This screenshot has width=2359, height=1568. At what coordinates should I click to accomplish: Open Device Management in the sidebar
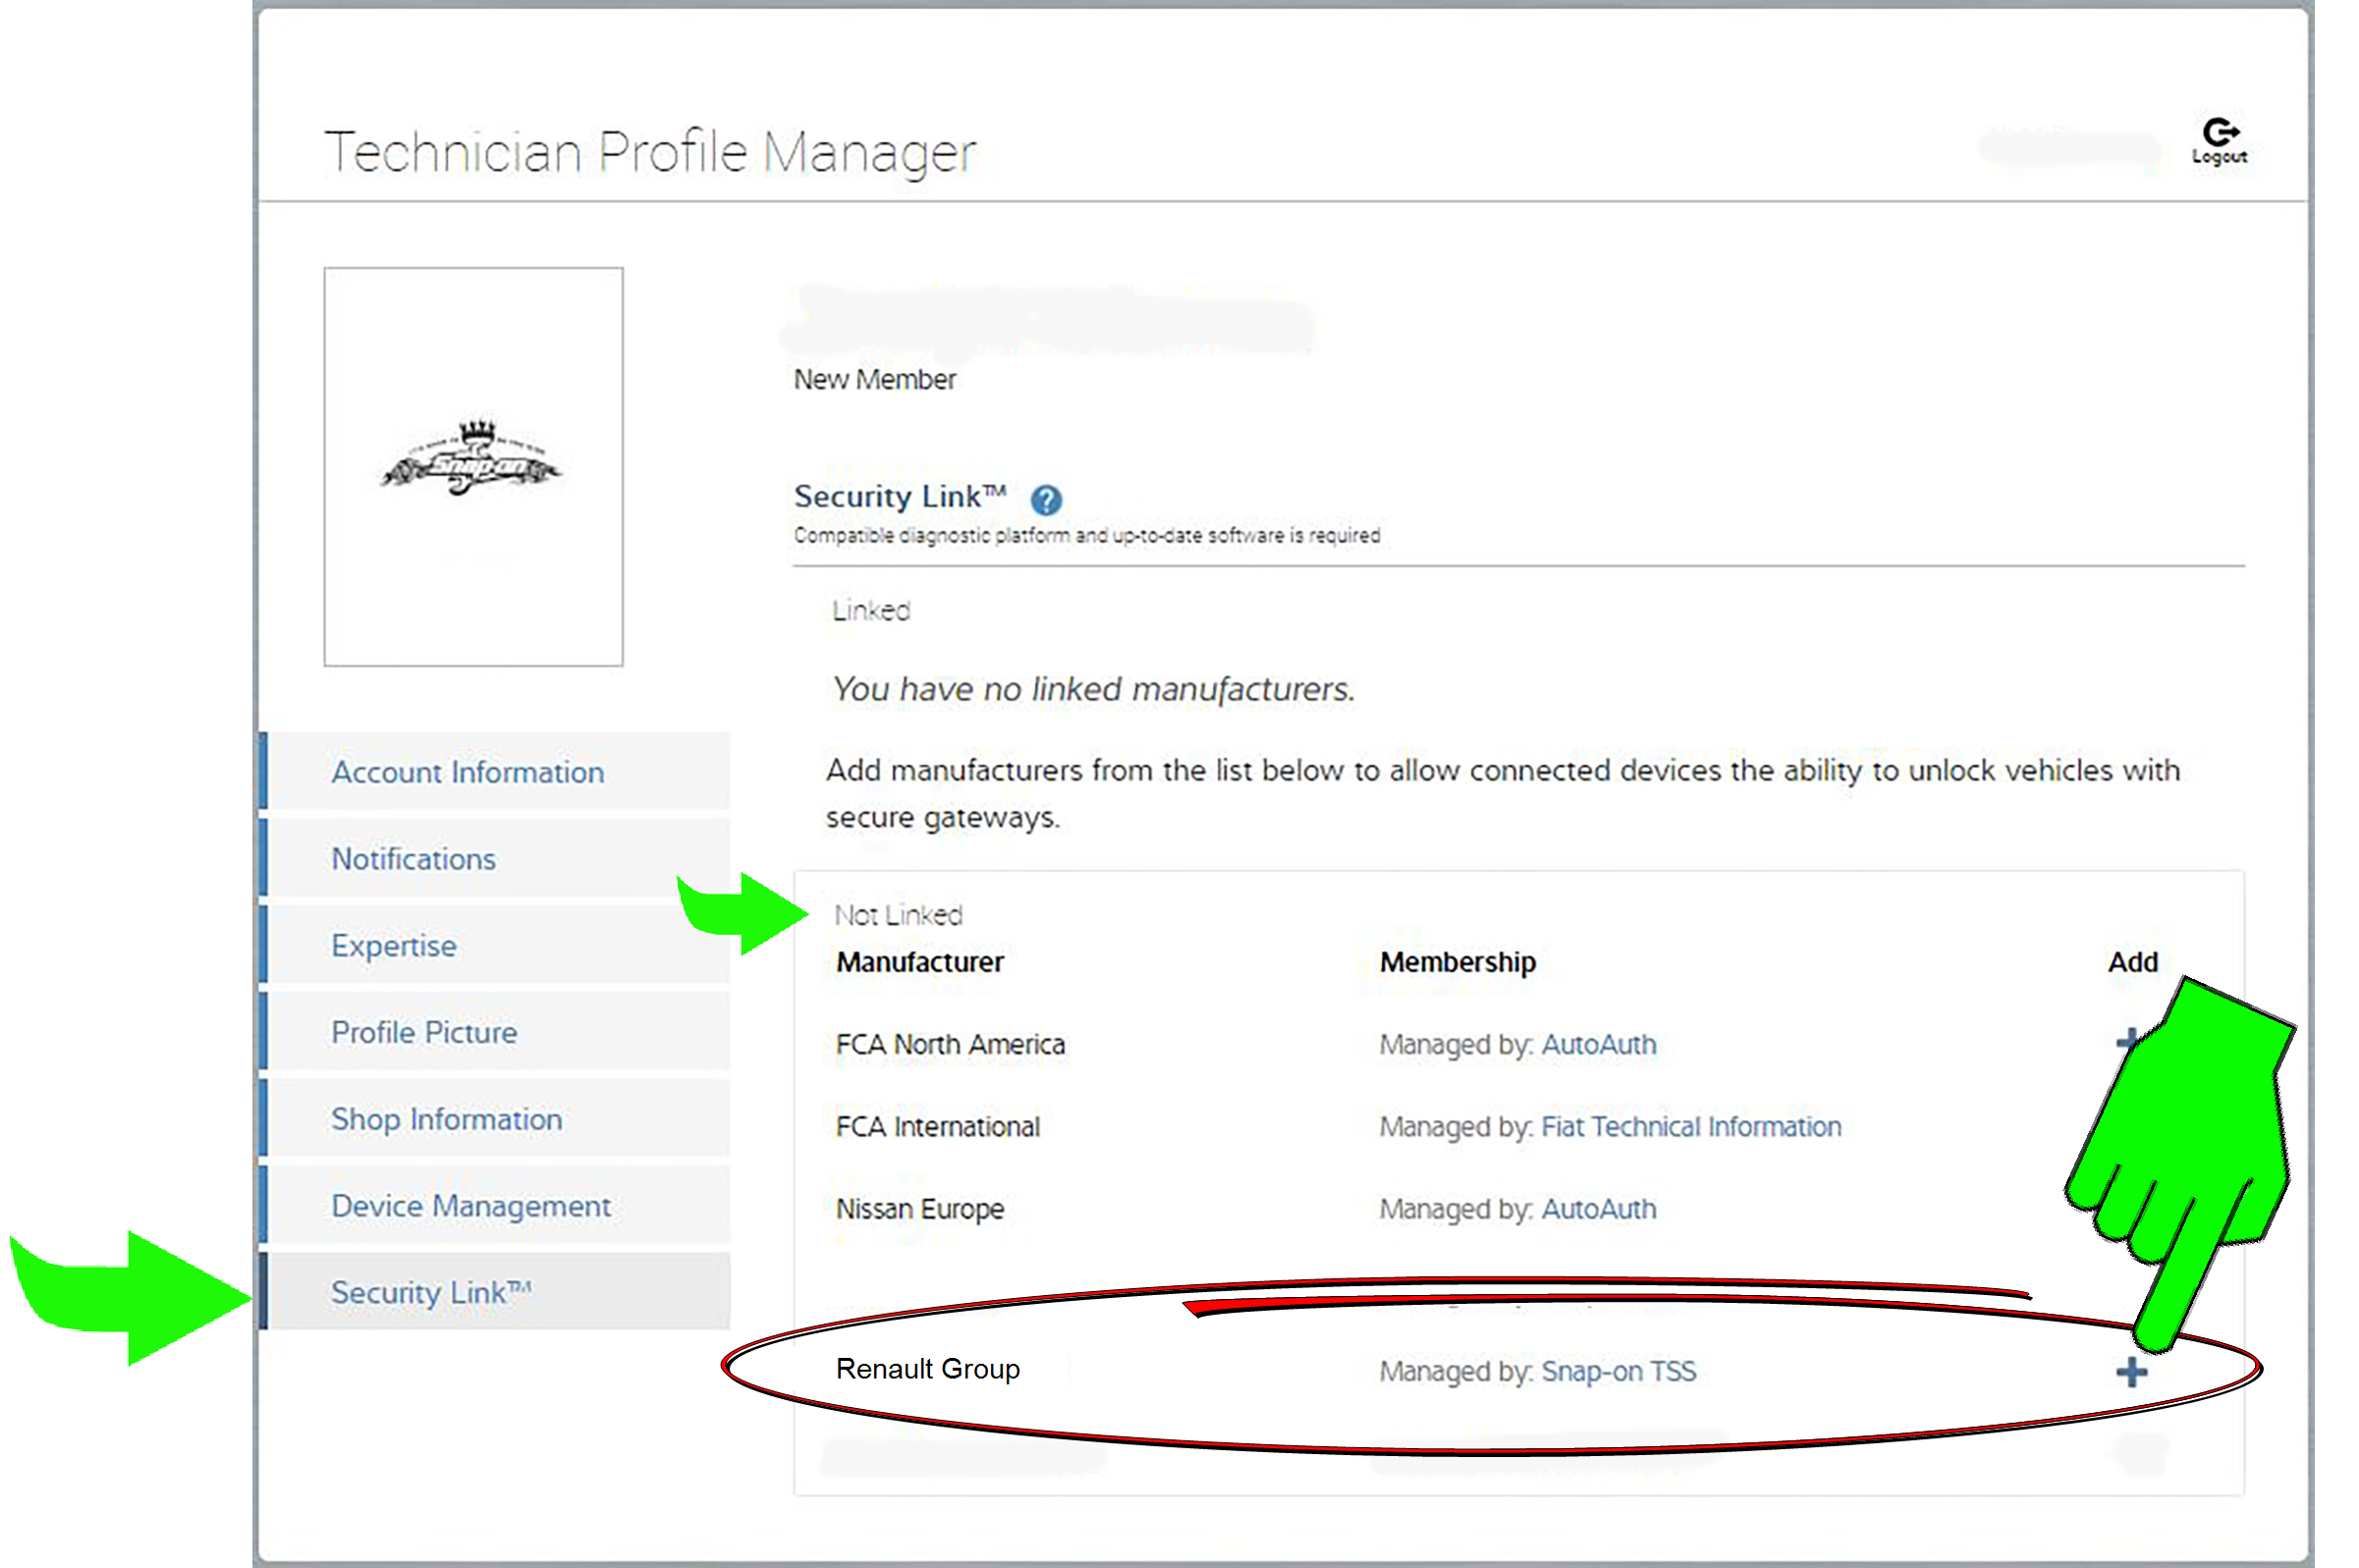[x=470, y=1206]
